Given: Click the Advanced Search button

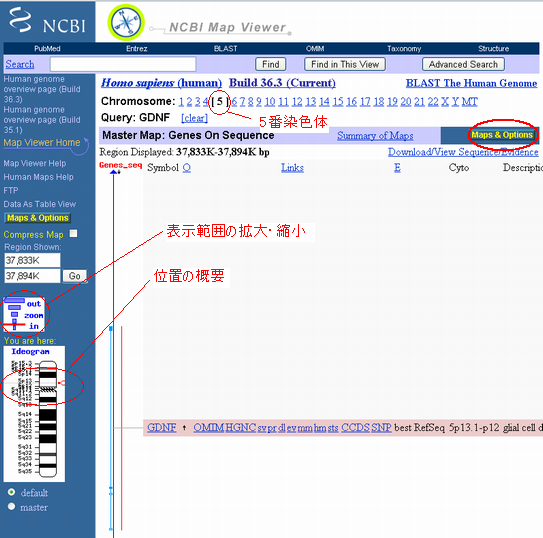Looking at the screenshot, I should pyautogui.click(x=463, y=64).
